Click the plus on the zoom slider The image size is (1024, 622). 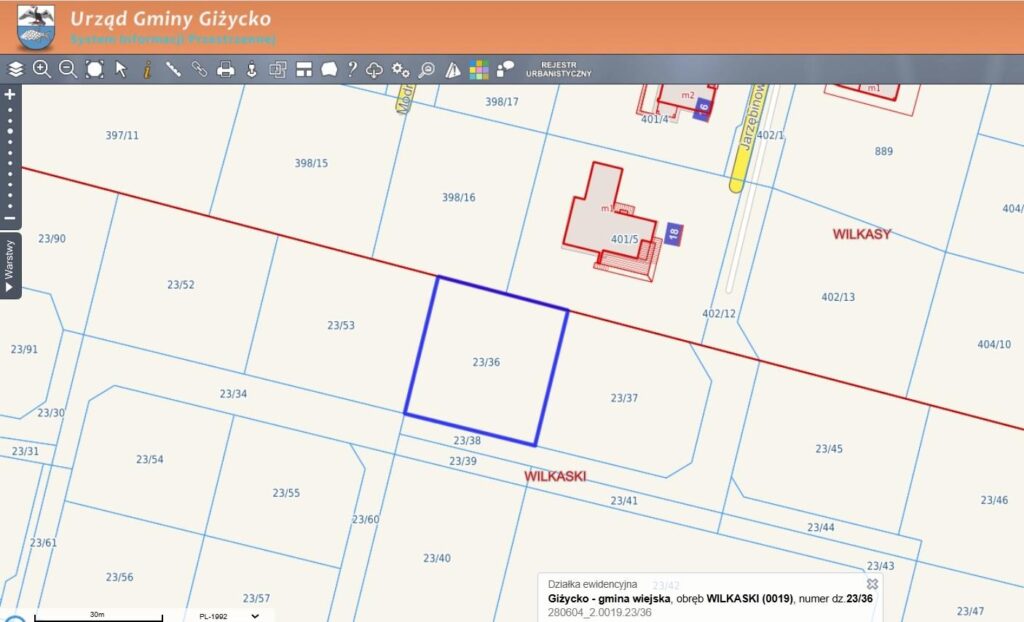point(10,95)
